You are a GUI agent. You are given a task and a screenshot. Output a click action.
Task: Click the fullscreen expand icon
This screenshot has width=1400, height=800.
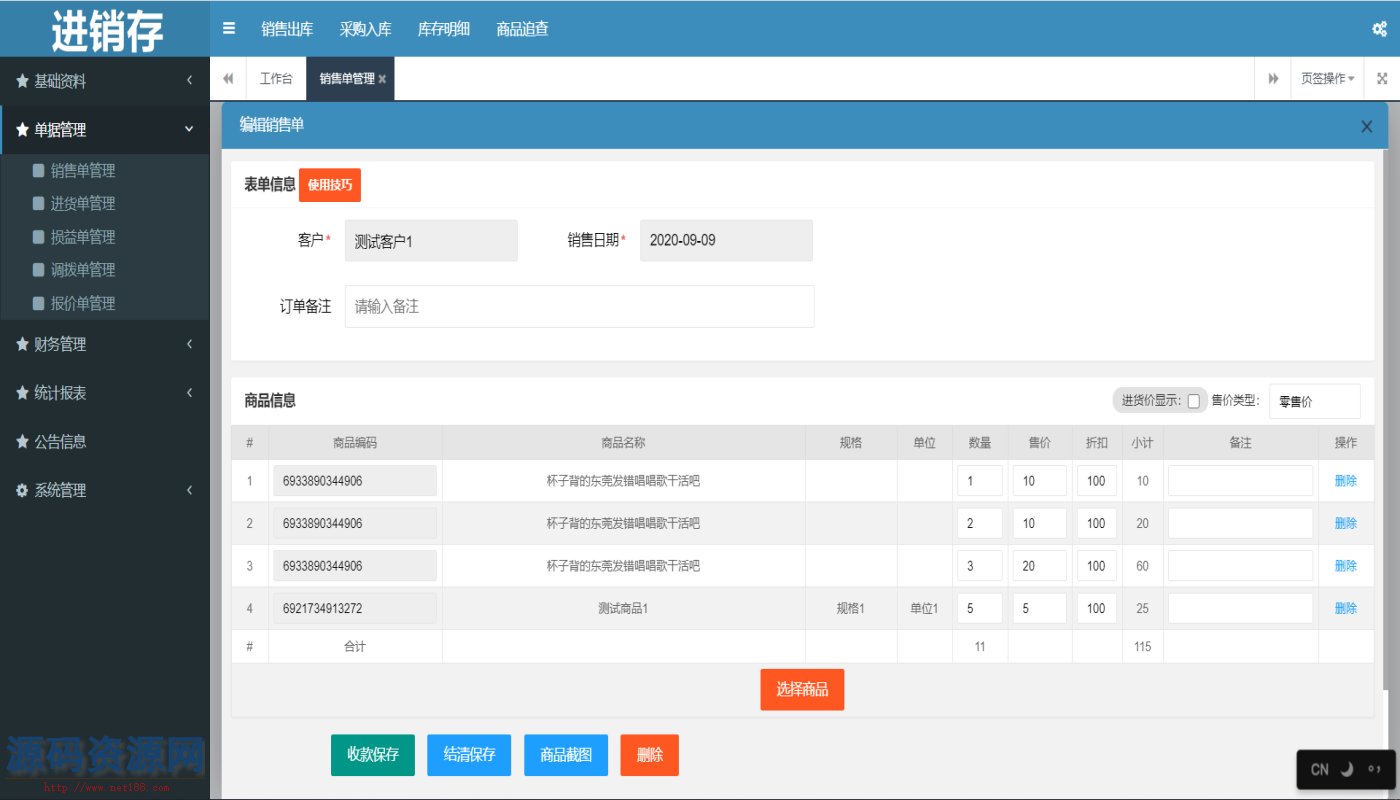[x=1382, y=79]
